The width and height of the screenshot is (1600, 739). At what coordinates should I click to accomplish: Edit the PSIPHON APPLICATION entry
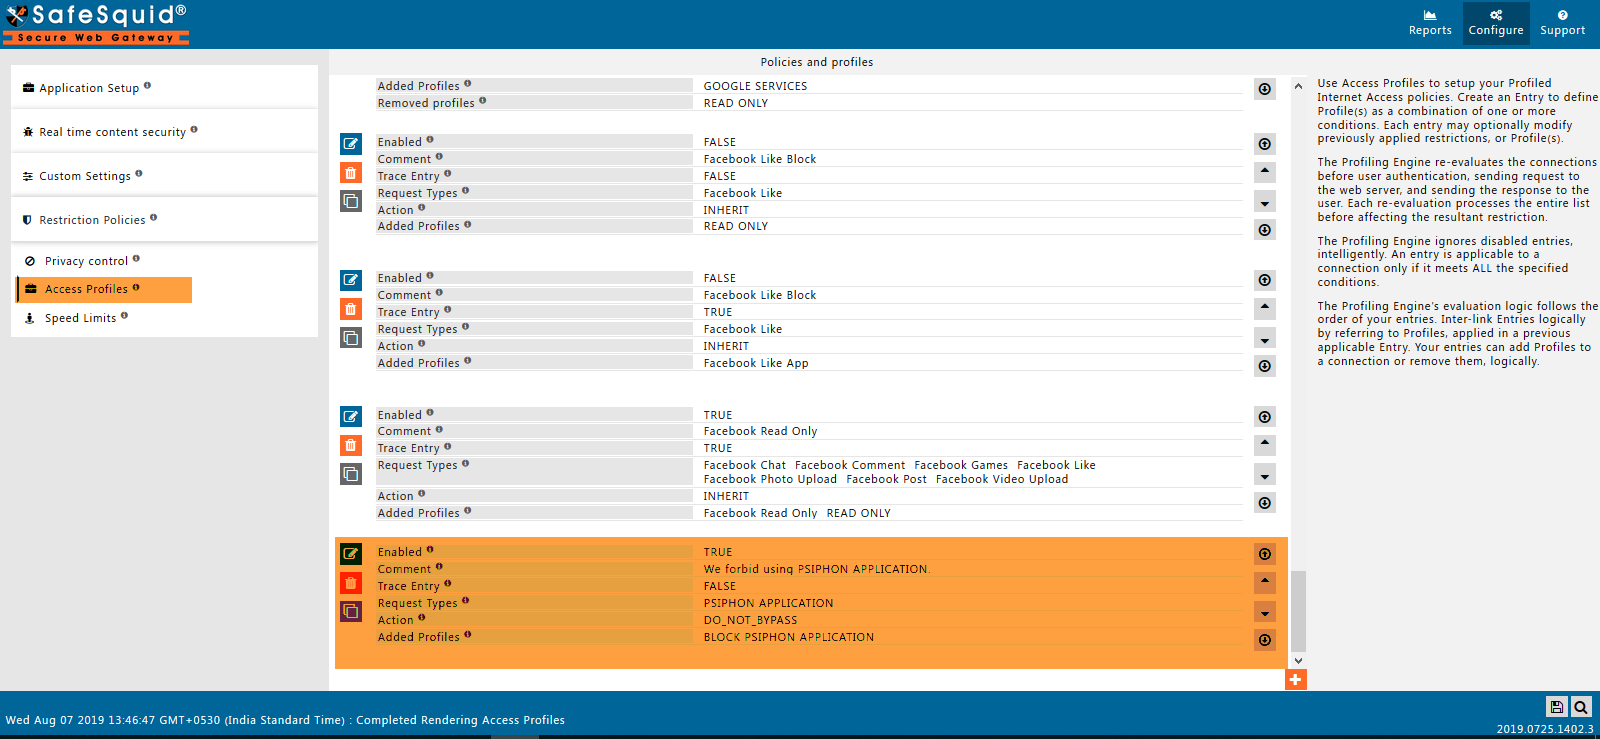tap(351, 553)
